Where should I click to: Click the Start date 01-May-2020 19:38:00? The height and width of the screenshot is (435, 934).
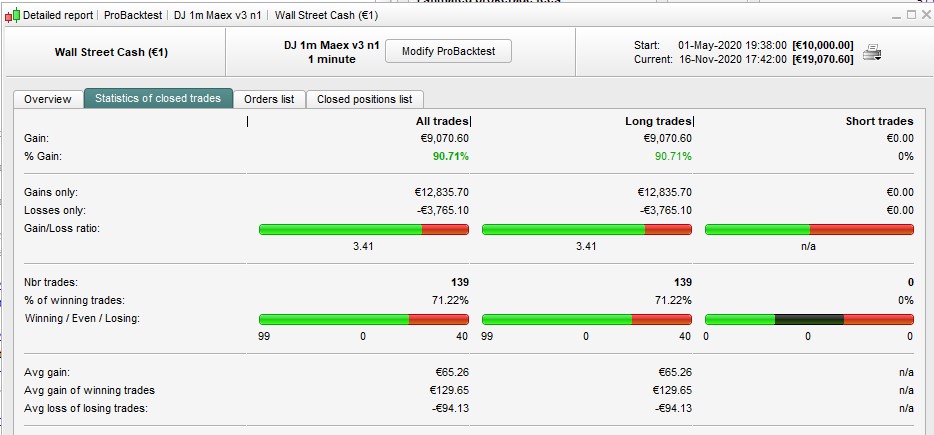tap(733, 45)
